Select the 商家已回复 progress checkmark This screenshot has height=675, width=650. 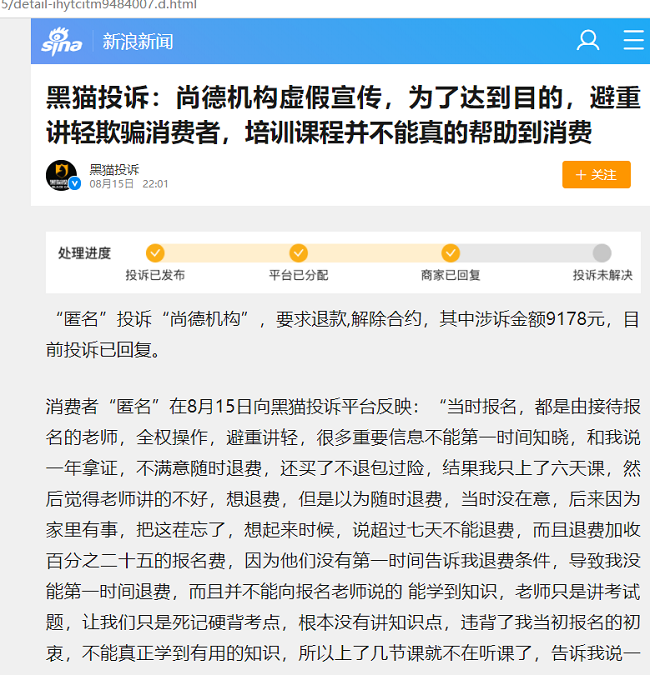[450, 253]
